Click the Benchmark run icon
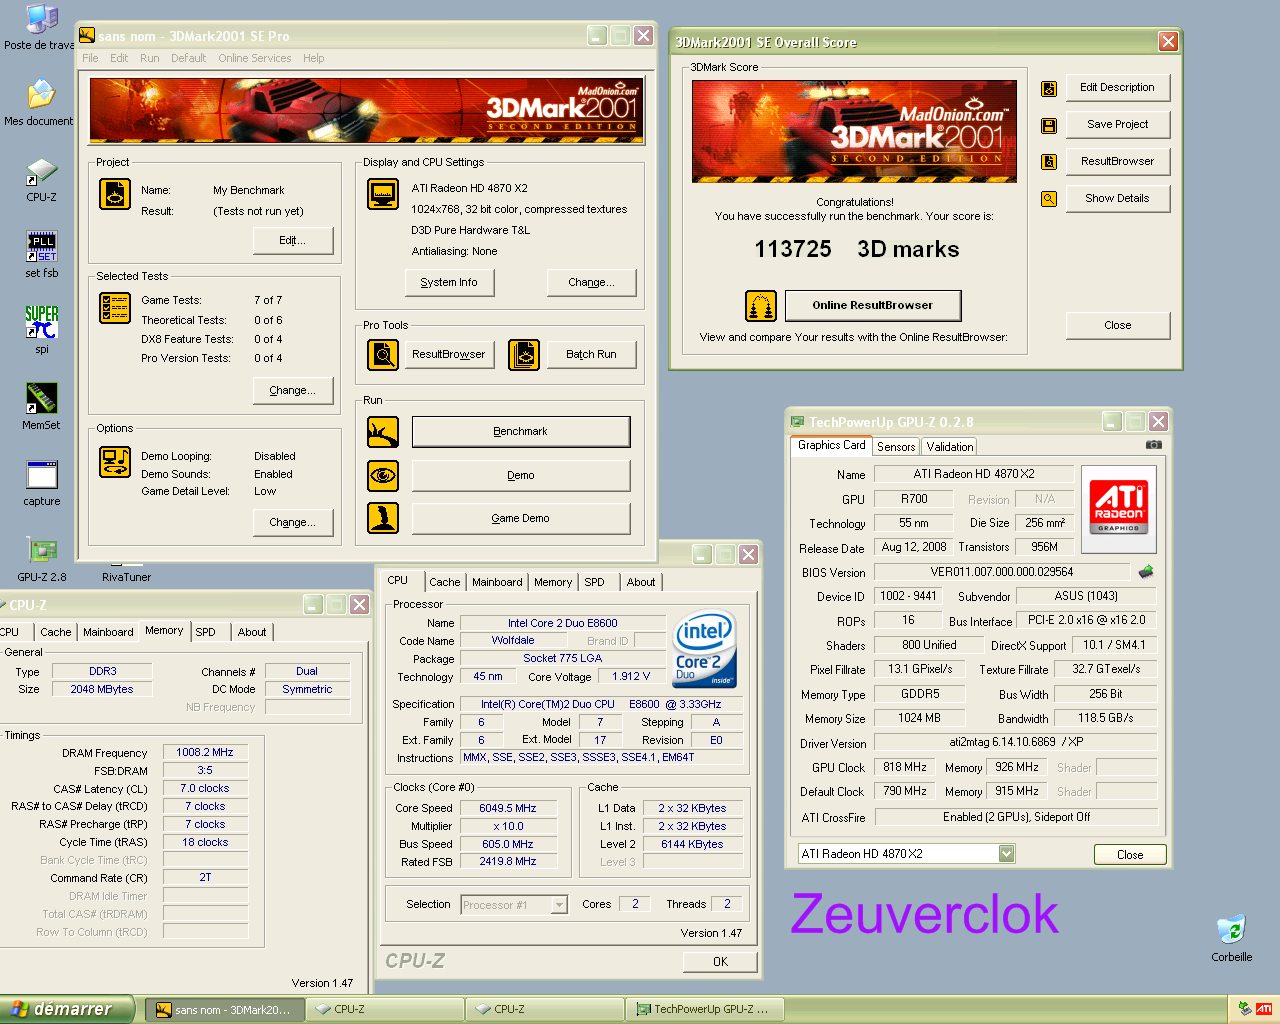1280x1024 pixels. [383, 432]
